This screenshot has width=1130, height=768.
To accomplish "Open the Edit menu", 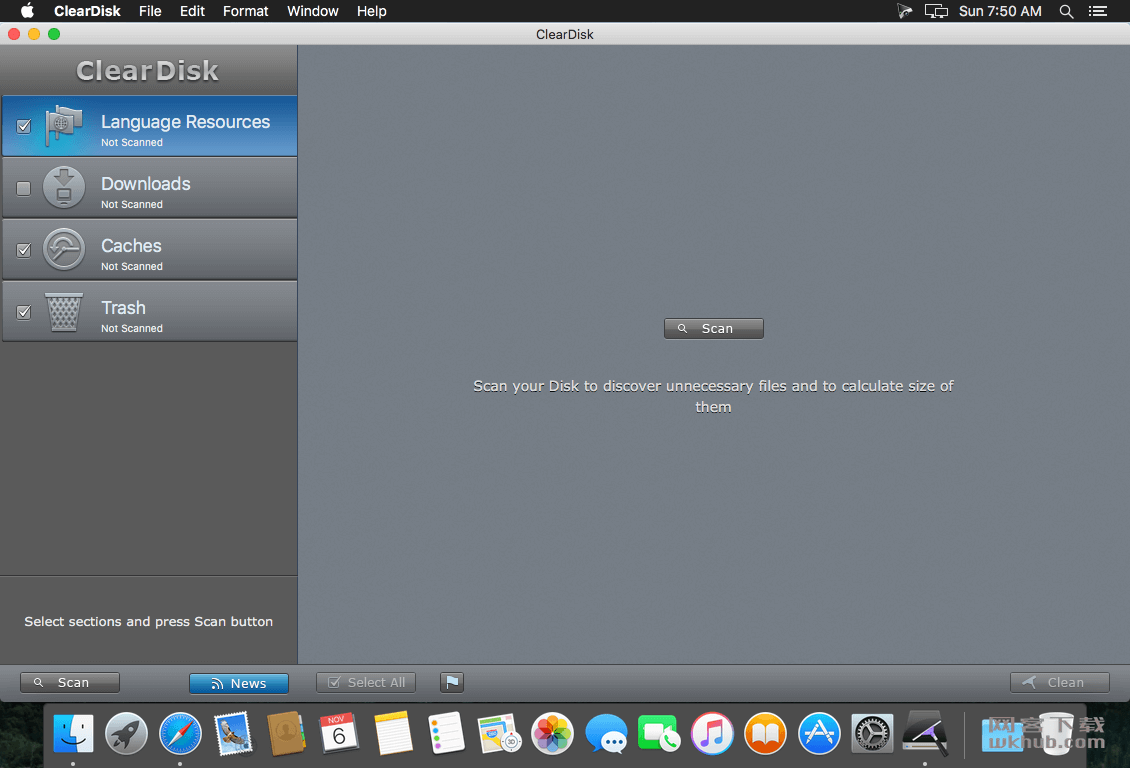I will tap(192, 12).
